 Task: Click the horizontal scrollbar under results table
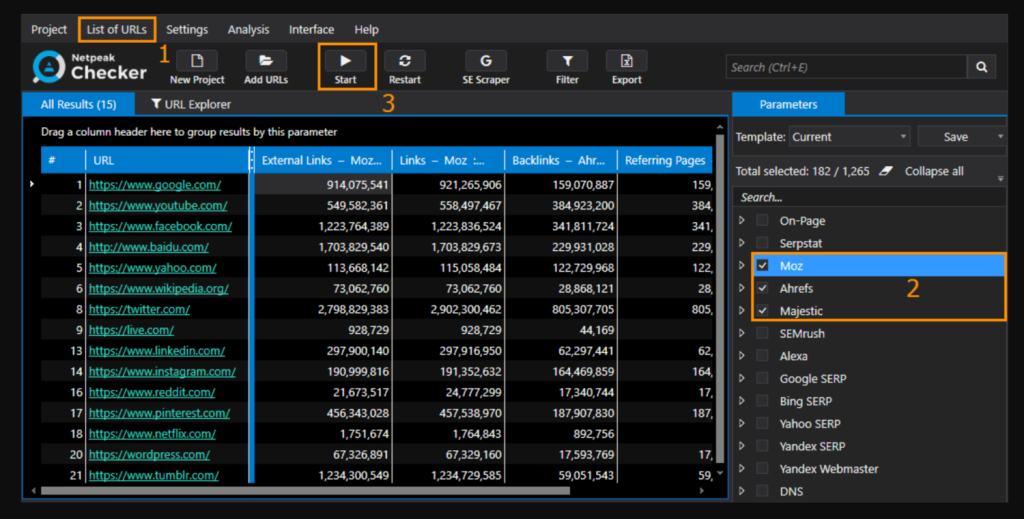pyautogui.click(x=300, y=491)
